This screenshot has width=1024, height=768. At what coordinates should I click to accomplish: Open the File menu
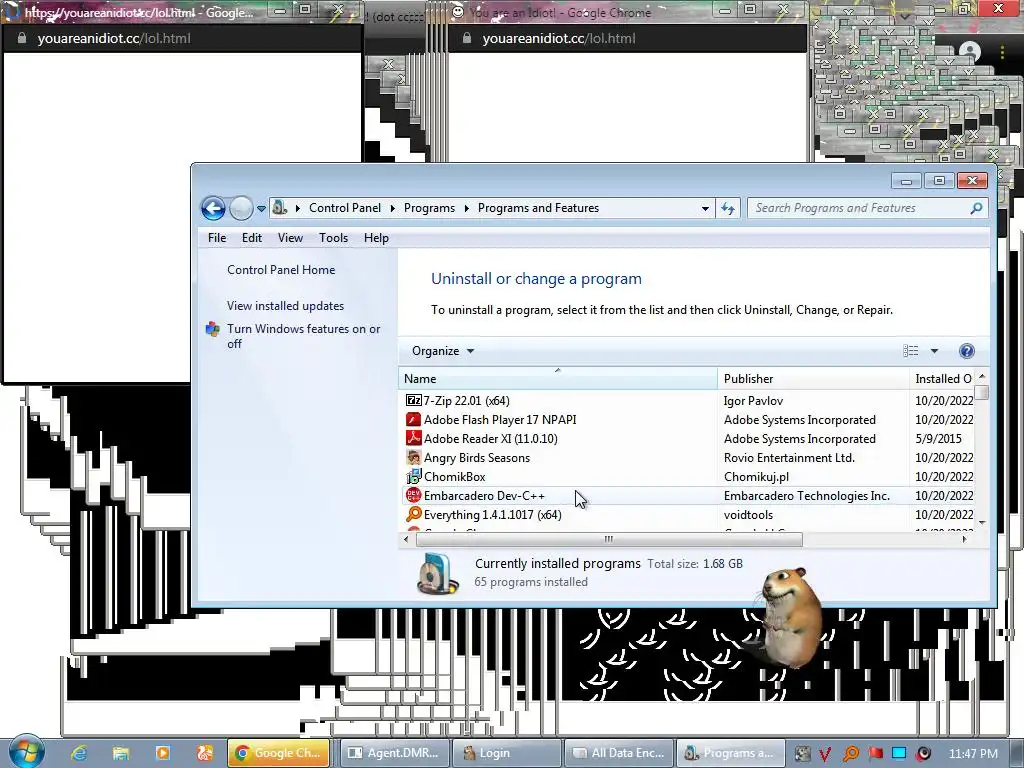click(x=217, y=238)
